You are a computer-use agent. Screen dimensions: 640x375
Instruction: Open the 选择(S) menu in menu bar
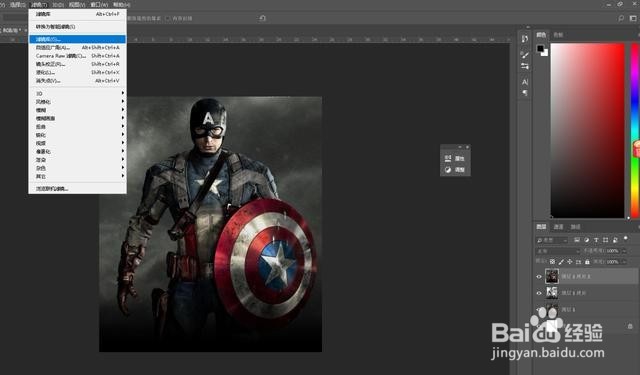(17, 5)
